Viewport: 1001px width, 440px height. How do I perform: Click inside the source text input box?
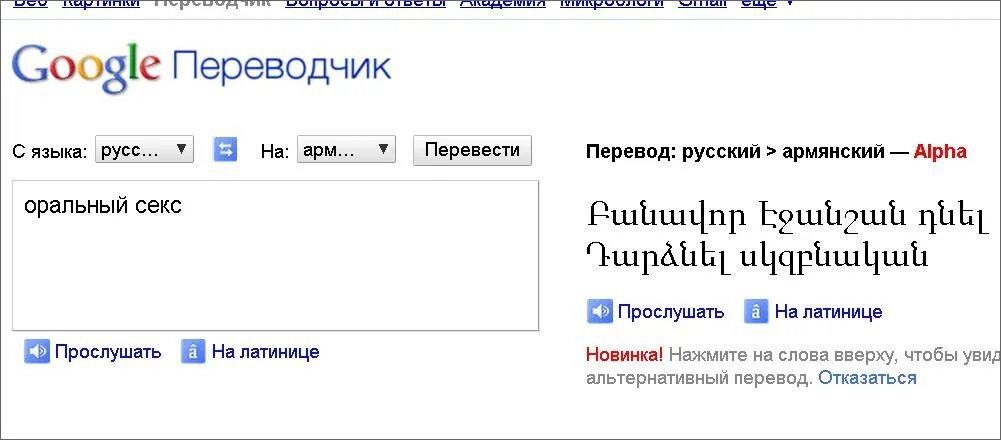[275, 255]
